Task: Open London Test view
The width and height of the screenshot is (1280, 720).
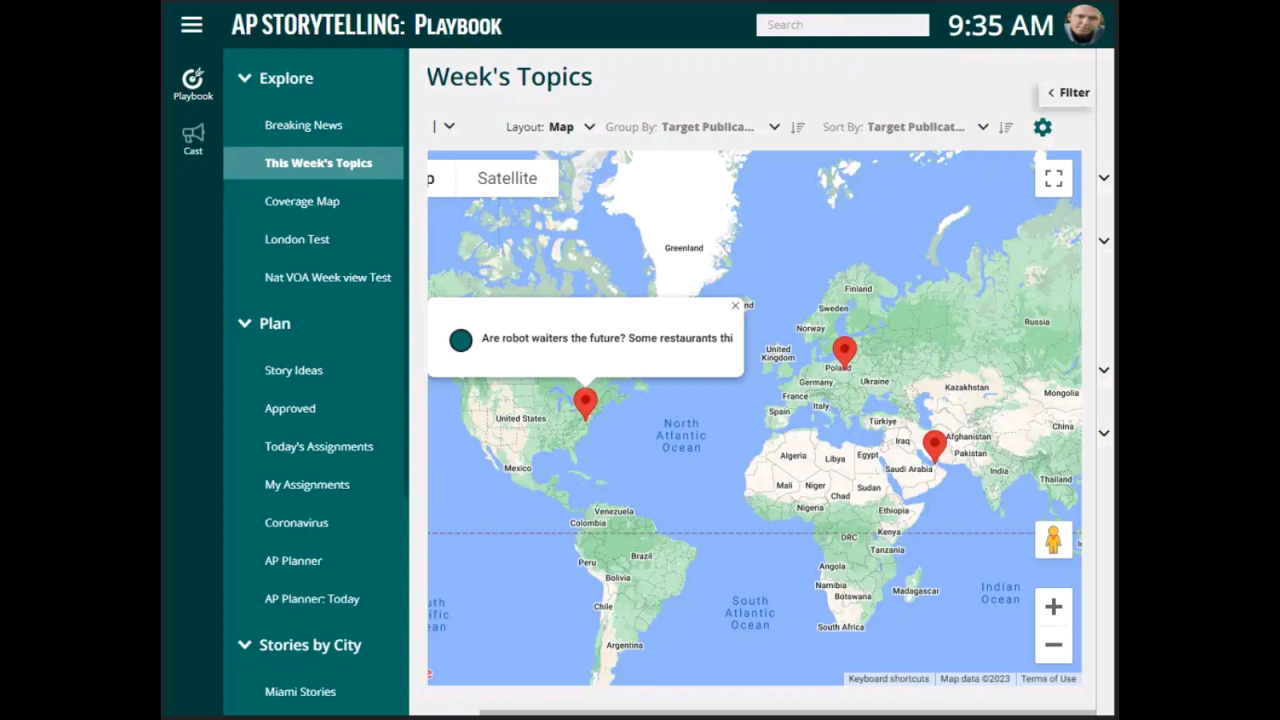Action: [297, 239]
